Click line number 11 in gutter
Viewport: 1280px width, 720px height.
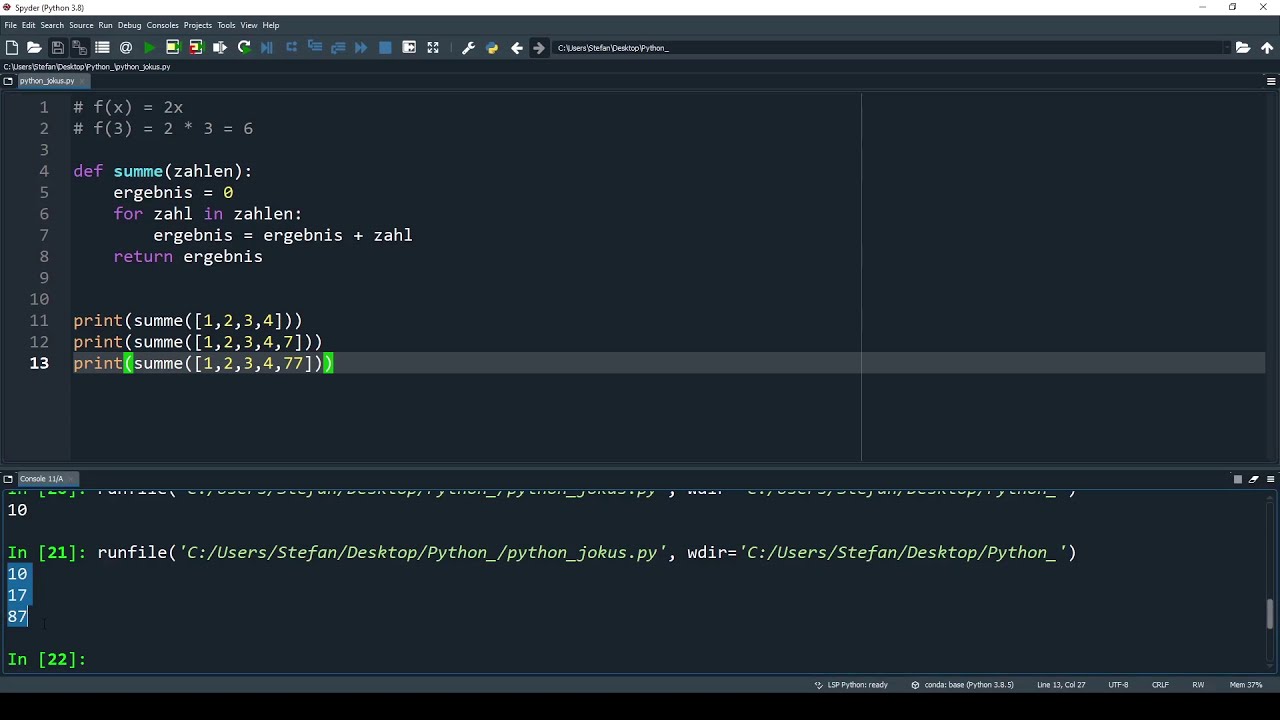coord(39,321)
